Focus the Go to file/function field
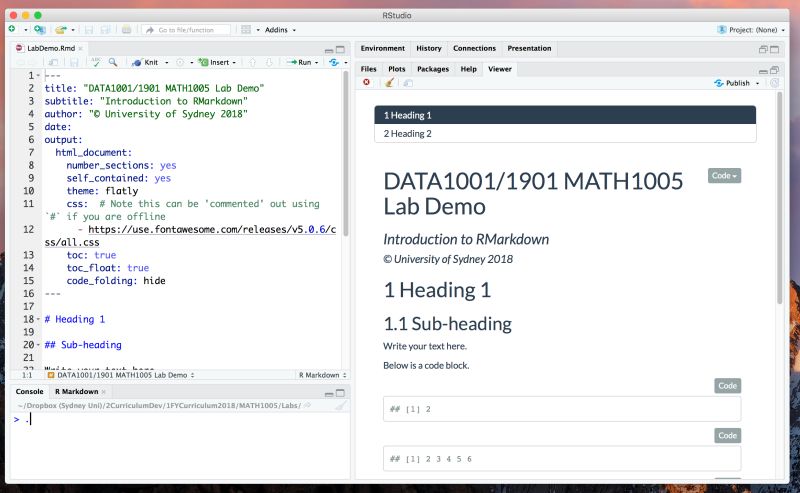The image size is (800, 493). click(x=186, y=30)
